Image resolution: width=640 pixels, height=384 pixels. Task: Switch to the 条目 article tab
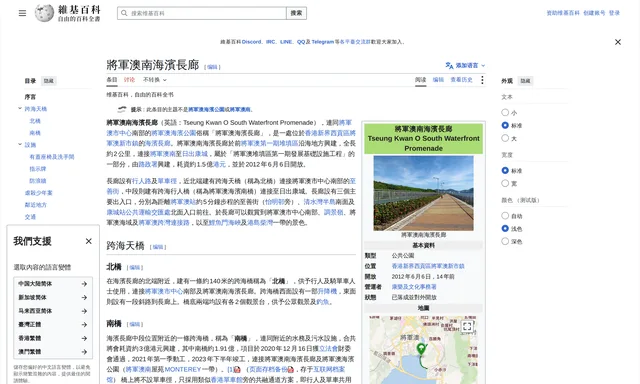(112, 80)
